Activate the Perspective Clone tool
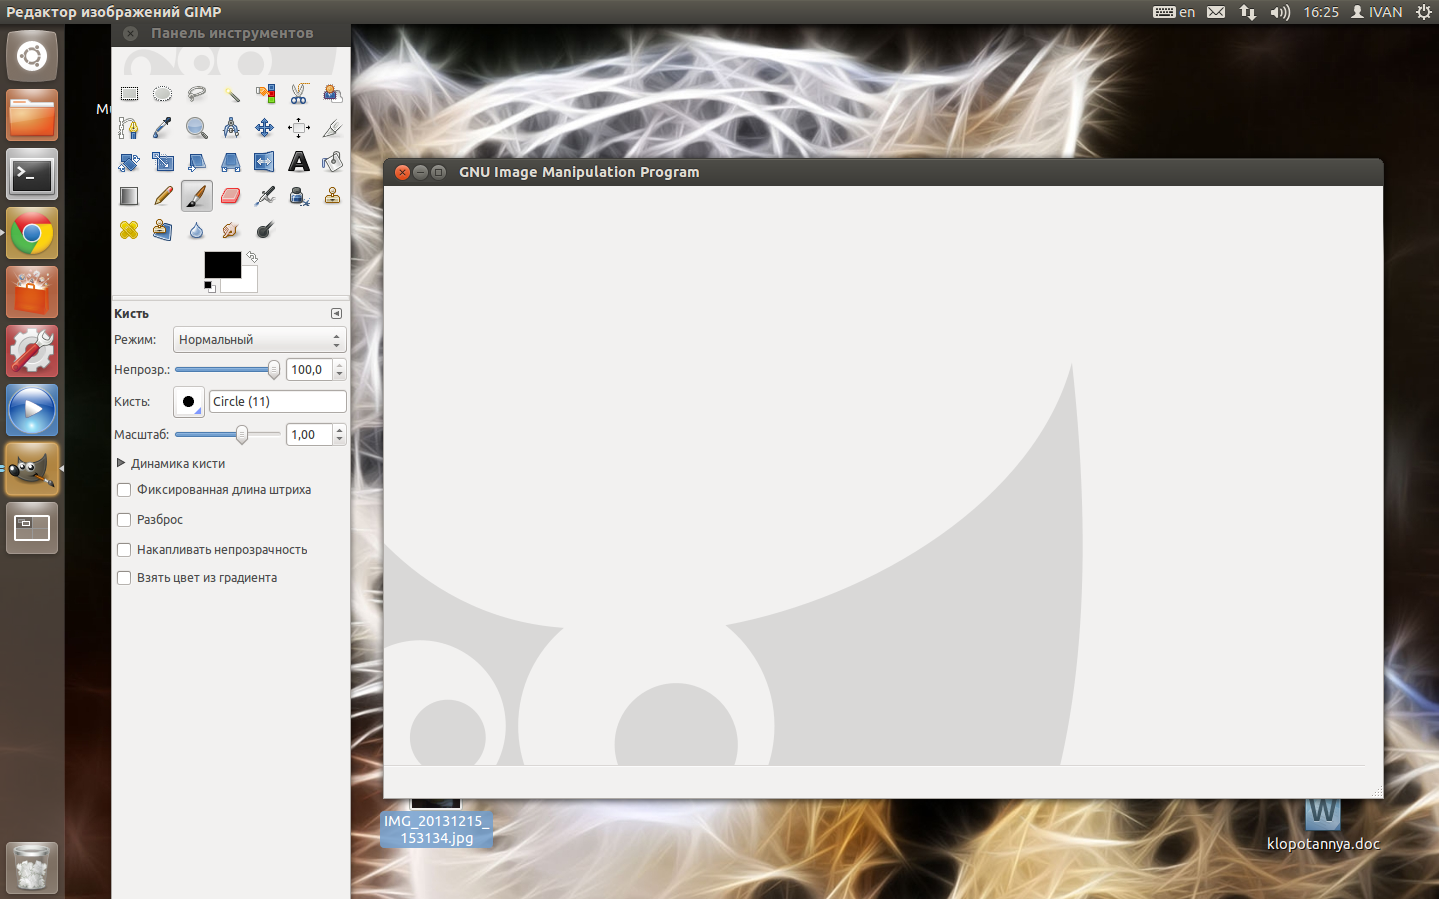1439x899 pixels. [x=163, y=230]
